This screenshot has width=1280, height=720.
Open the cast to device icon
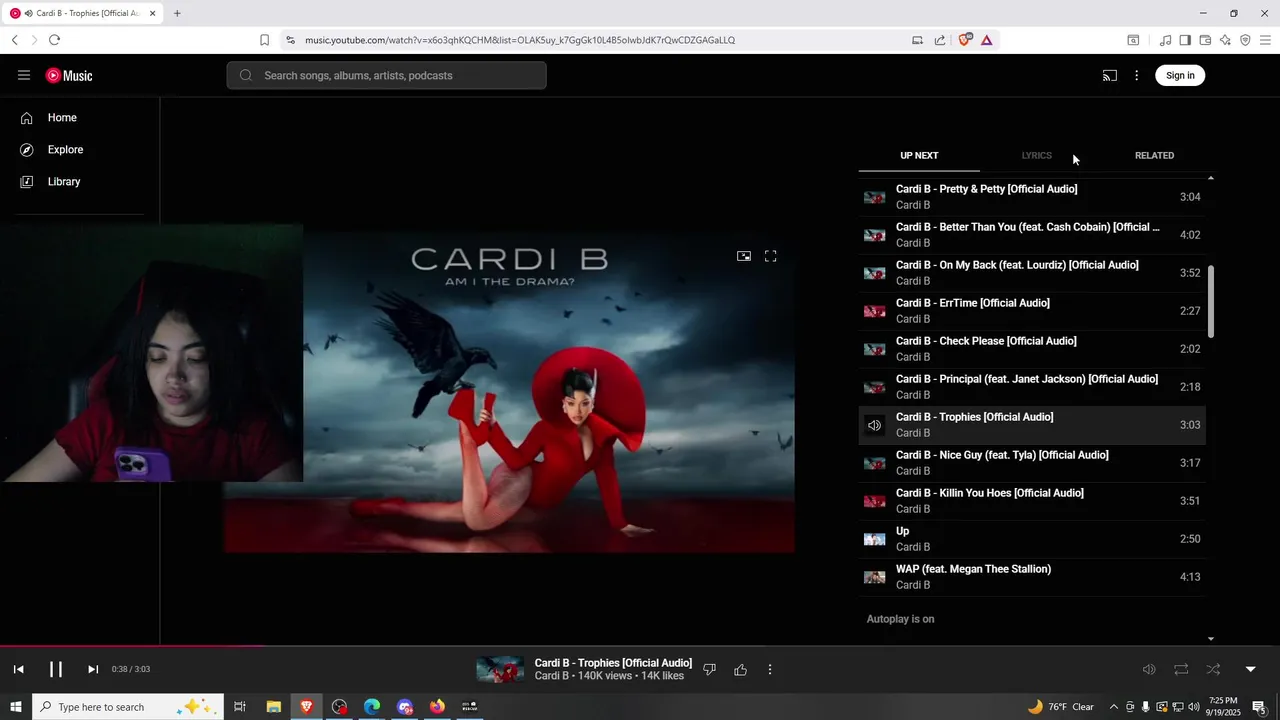[1109, 75]
